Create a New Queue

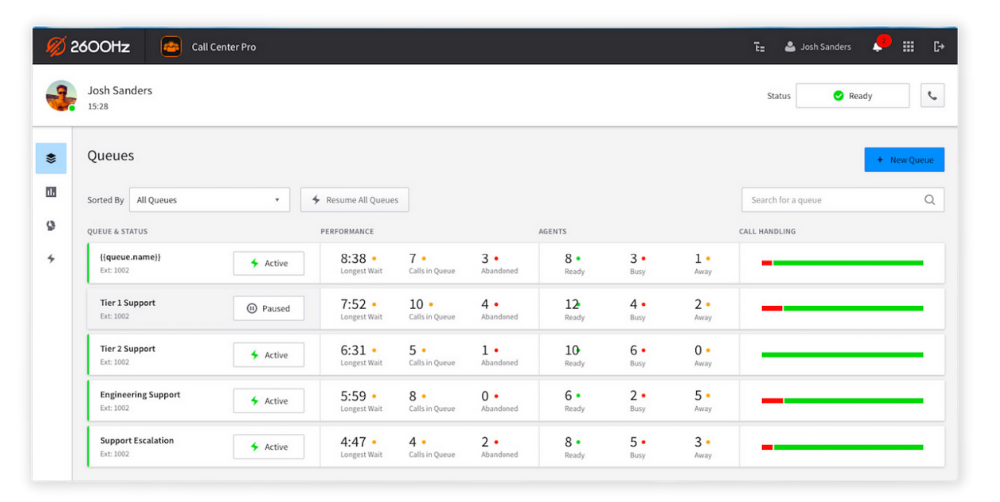904,159
